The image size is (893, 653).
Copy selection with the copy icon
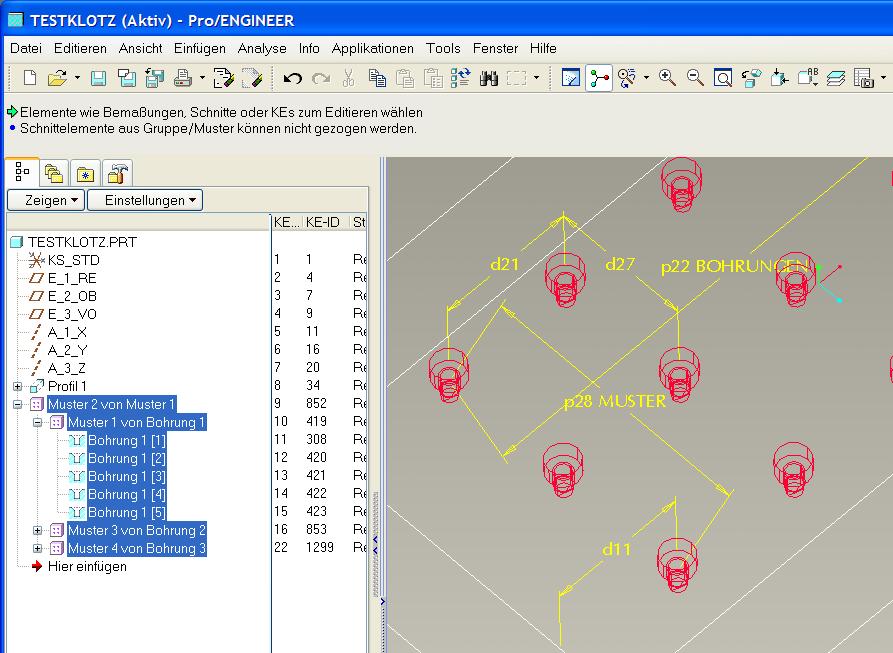(377, 77)
